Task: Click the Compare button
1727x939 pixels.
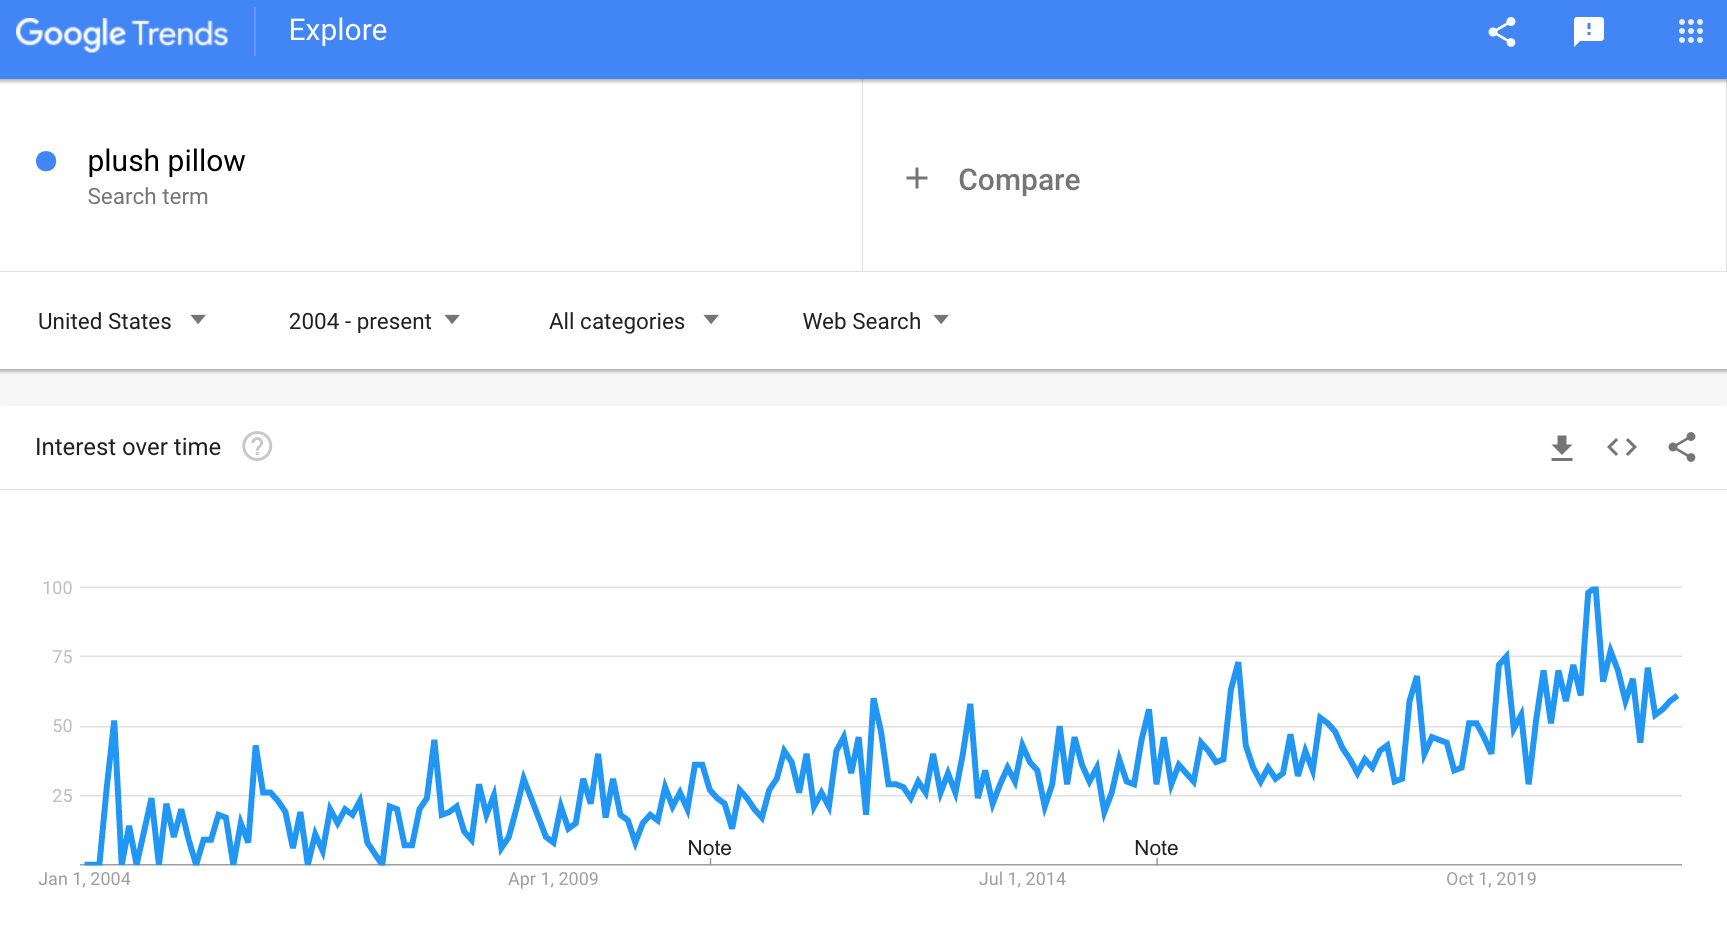Action: pos(1019,179)
